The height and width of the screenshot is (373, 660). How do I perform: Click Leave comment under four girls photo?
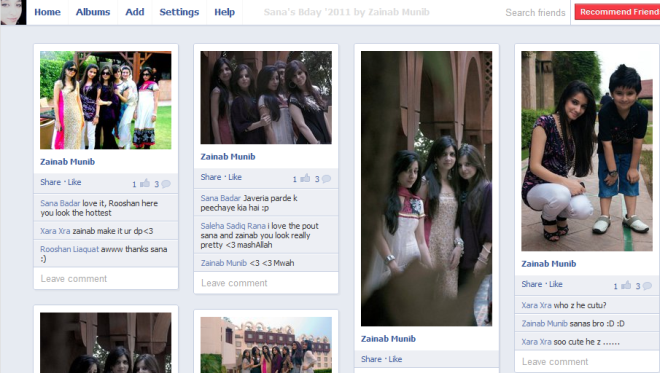(266, 283)
